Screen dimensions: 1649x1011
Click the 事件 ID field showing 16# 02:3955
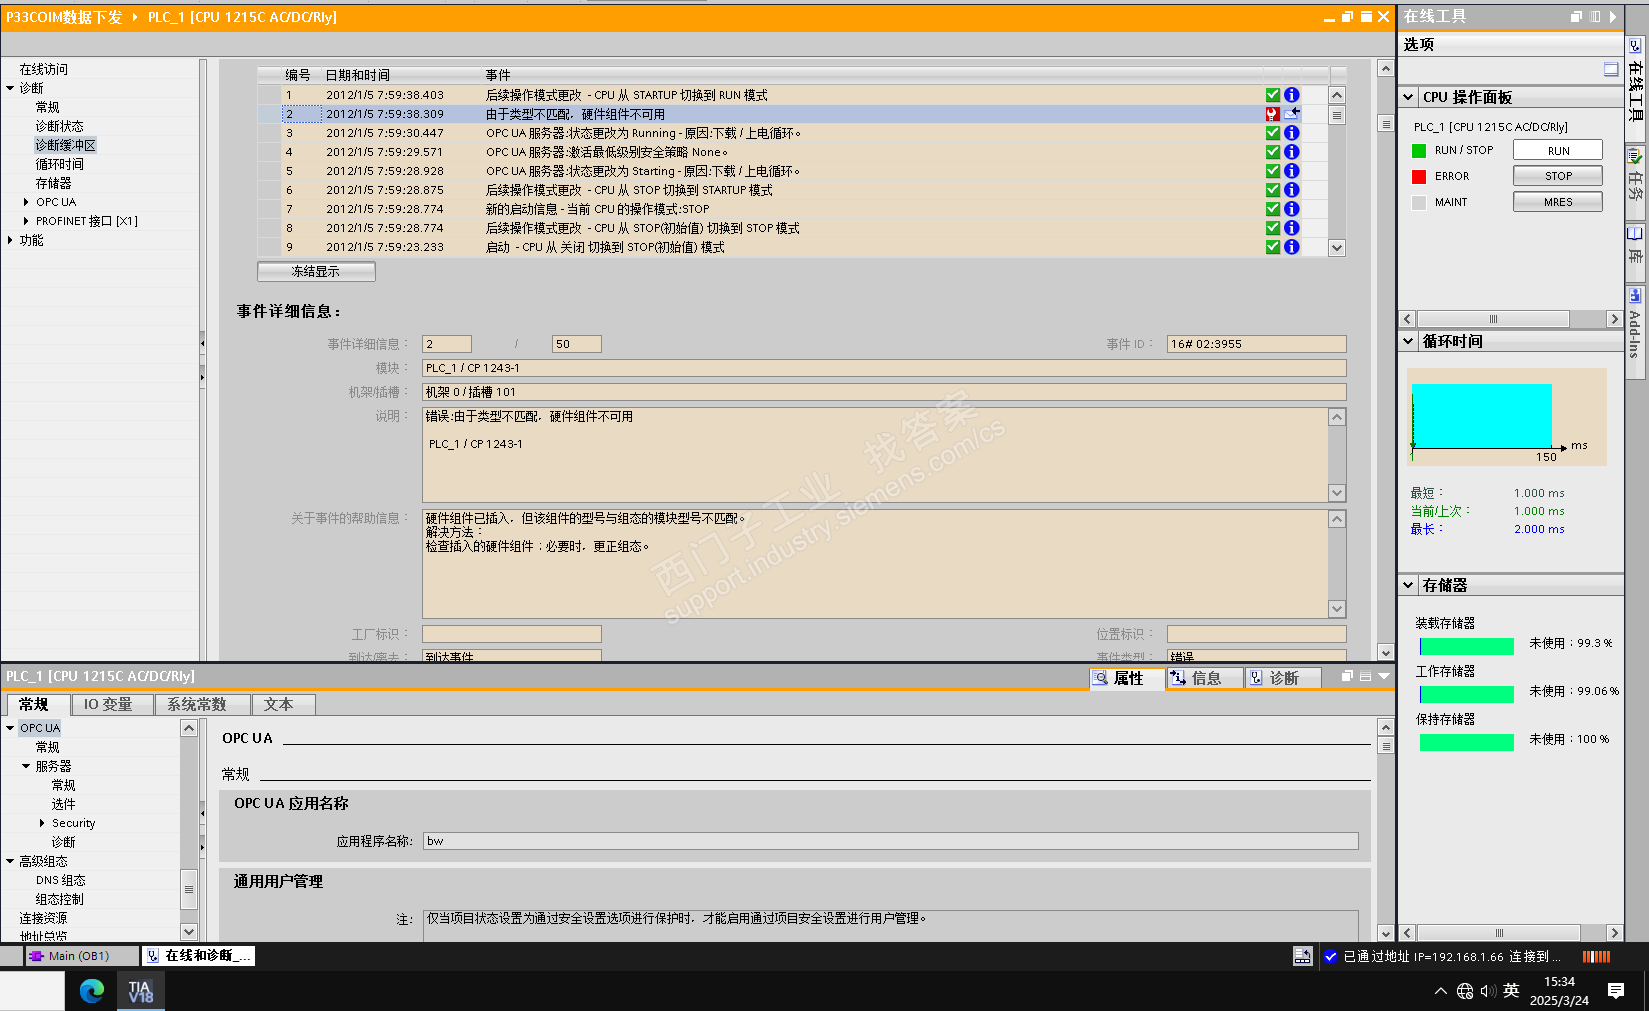[x=1256, y=344]
